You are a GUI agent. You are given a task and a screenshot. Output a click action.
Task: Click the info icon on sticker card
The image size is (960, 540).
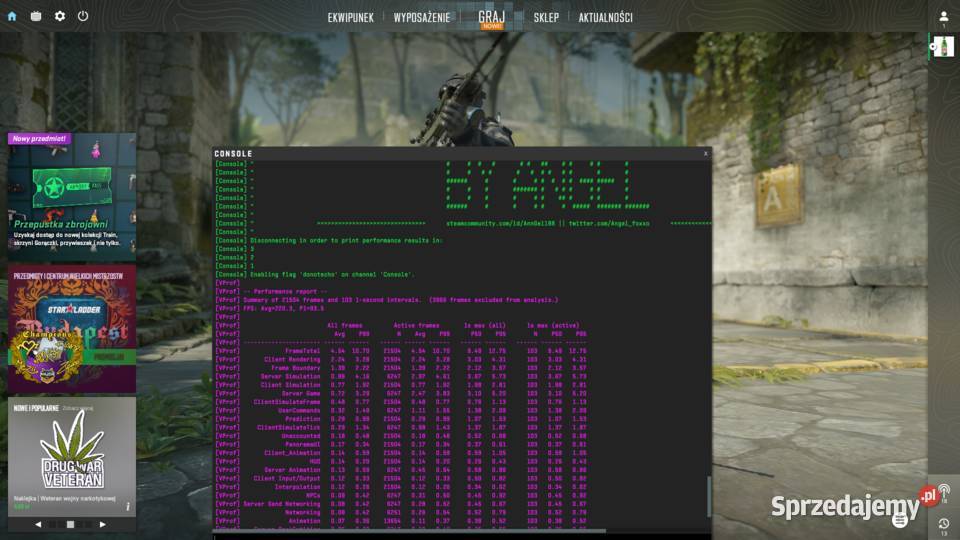(x=127, y=507)
